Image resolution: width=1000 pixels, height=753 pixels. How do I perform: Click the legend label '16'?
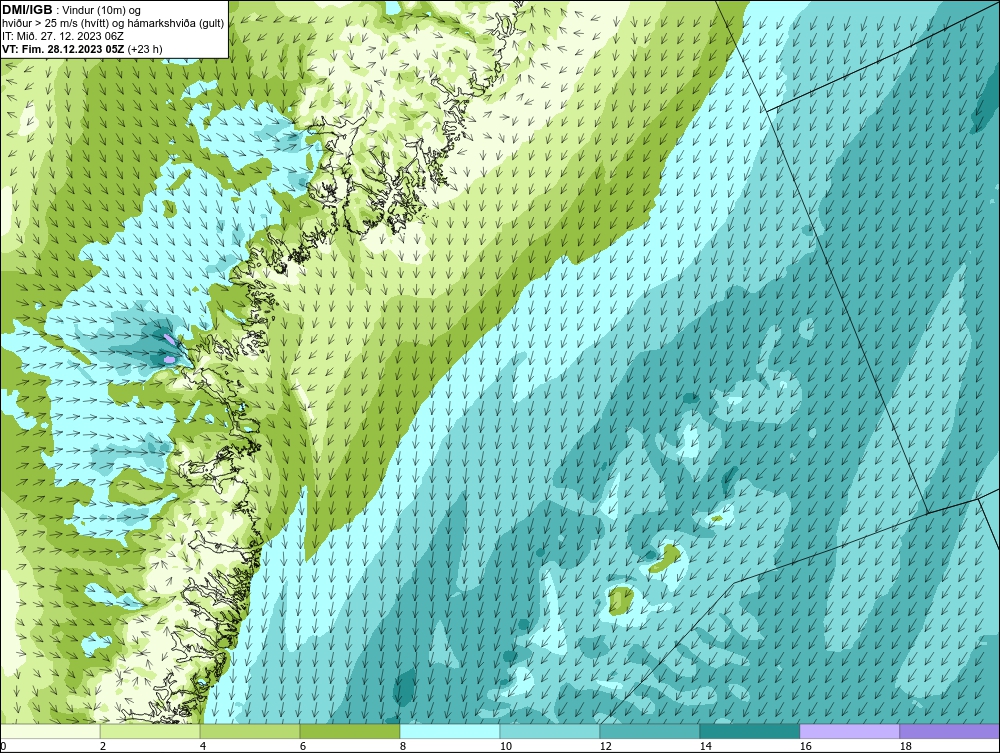(805, 746)
